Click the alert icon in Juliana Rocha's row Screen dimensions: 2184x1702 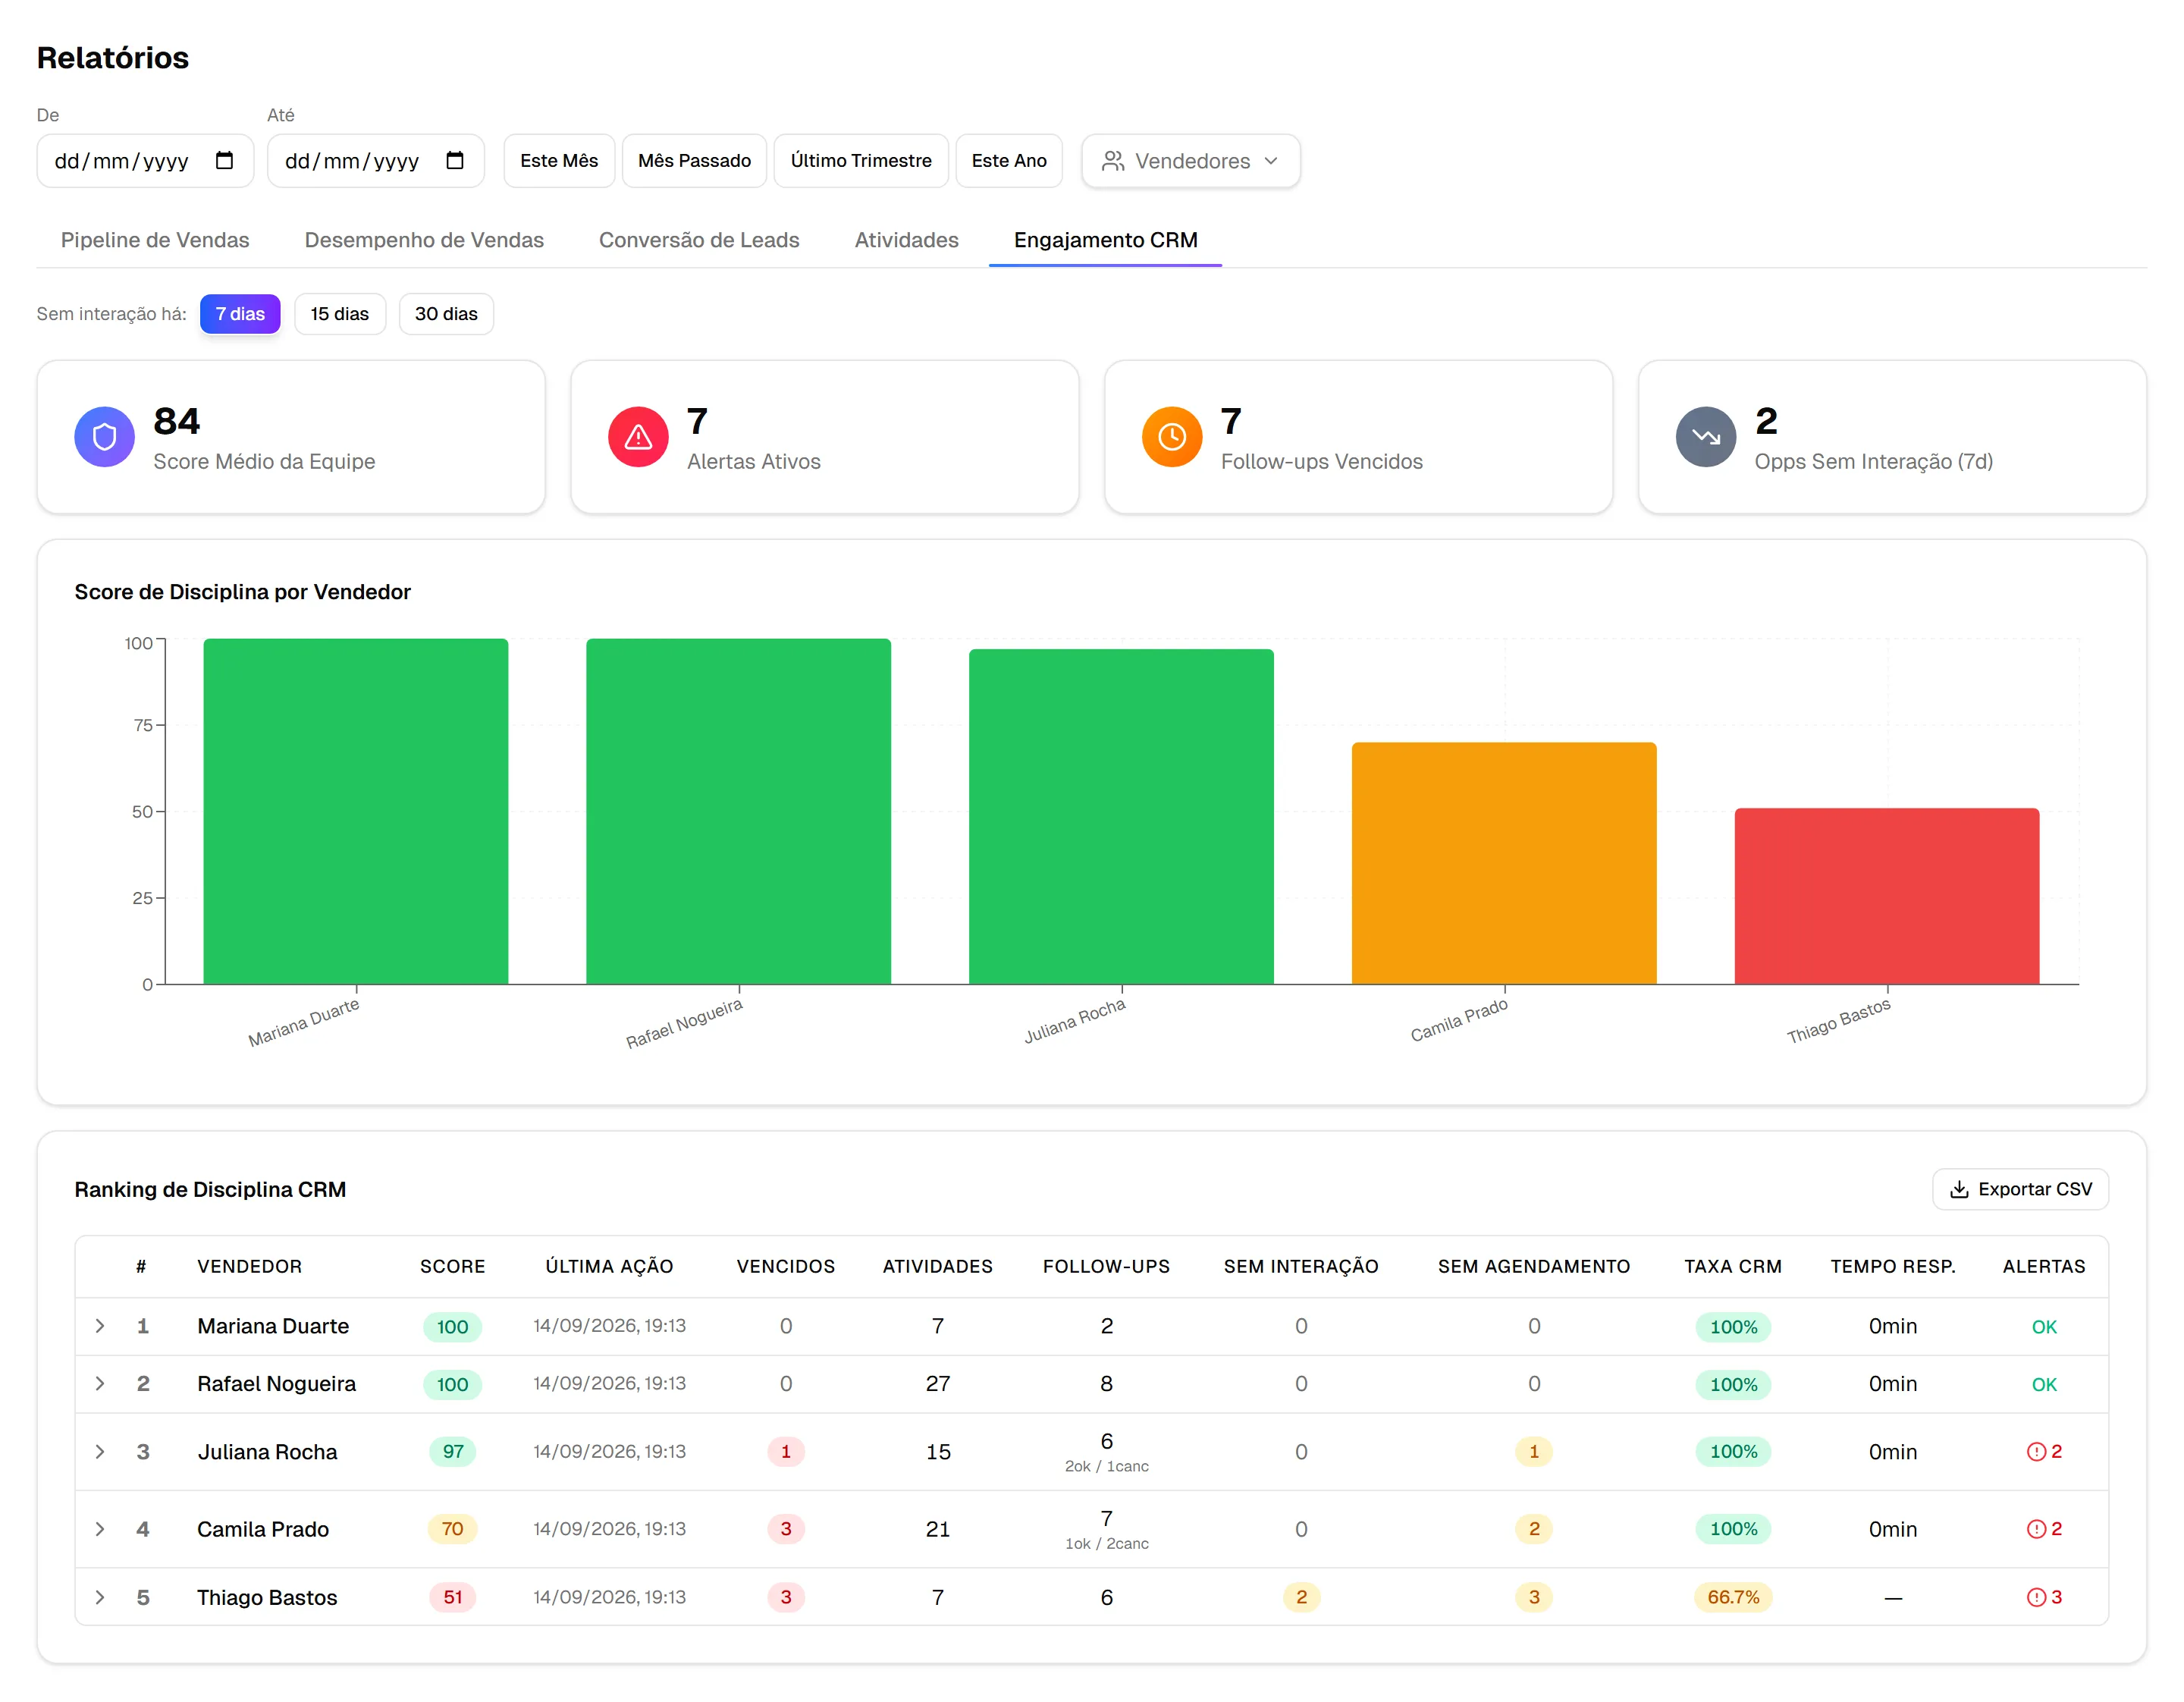2036,1452
